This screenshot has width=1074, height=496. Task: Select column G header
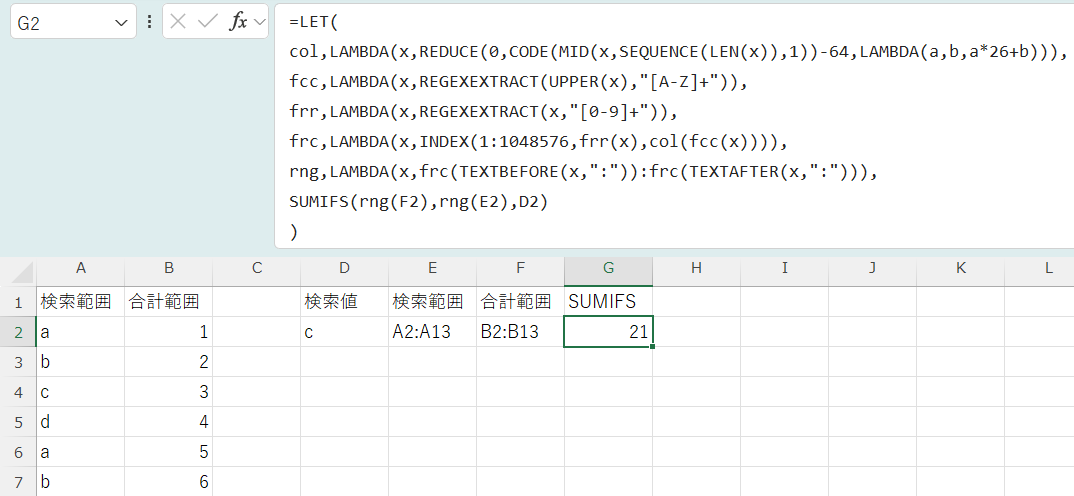tap(608, 269)
